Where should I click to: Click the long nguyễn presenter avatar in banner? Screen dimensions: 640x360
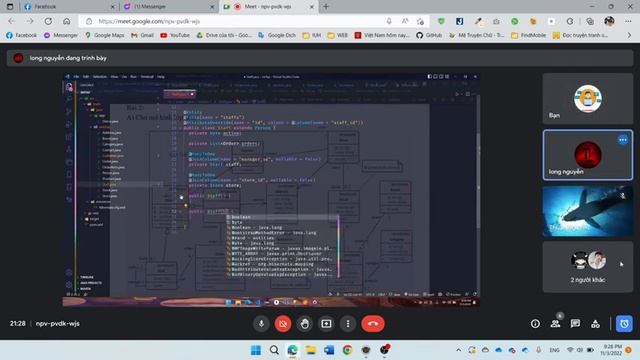coord(18,58)
